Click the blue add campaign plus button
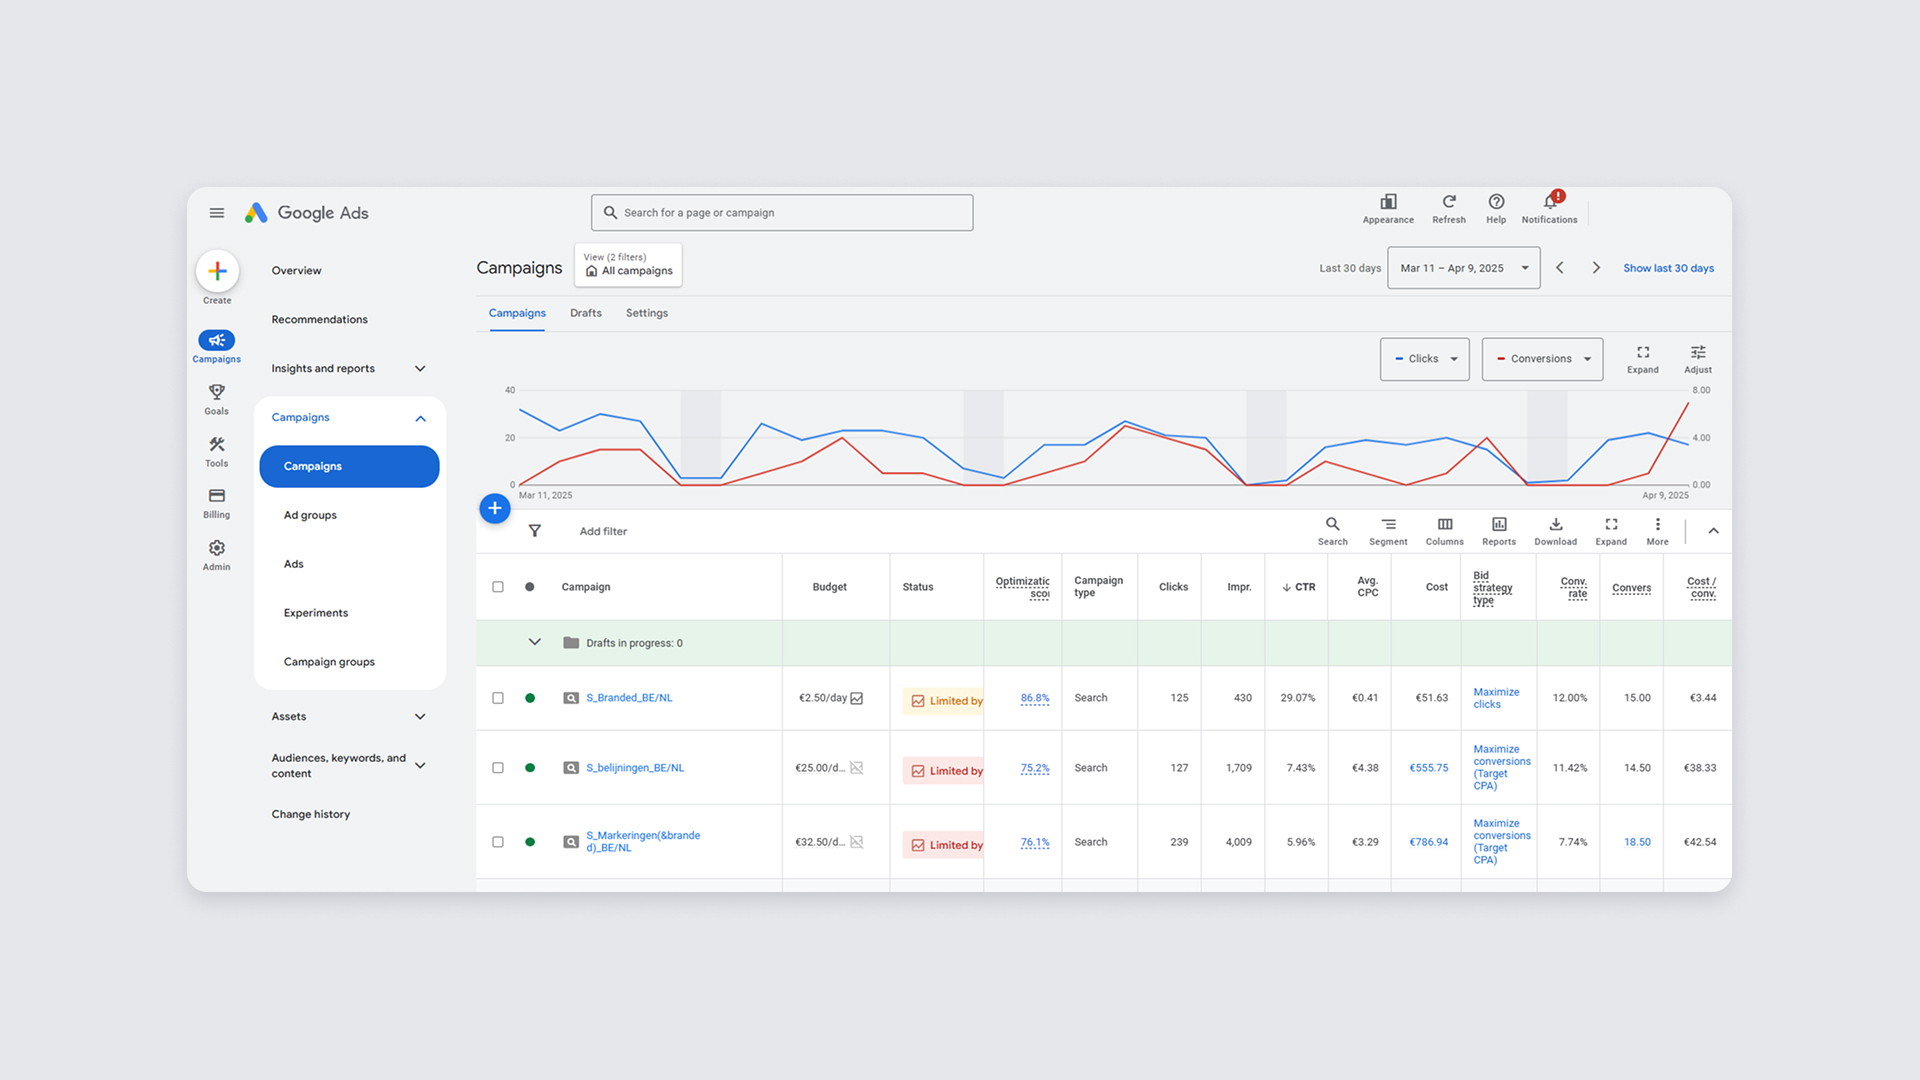Image resolution: width=1920 pixels, height=1080 pixels. (x=494, y=508)
